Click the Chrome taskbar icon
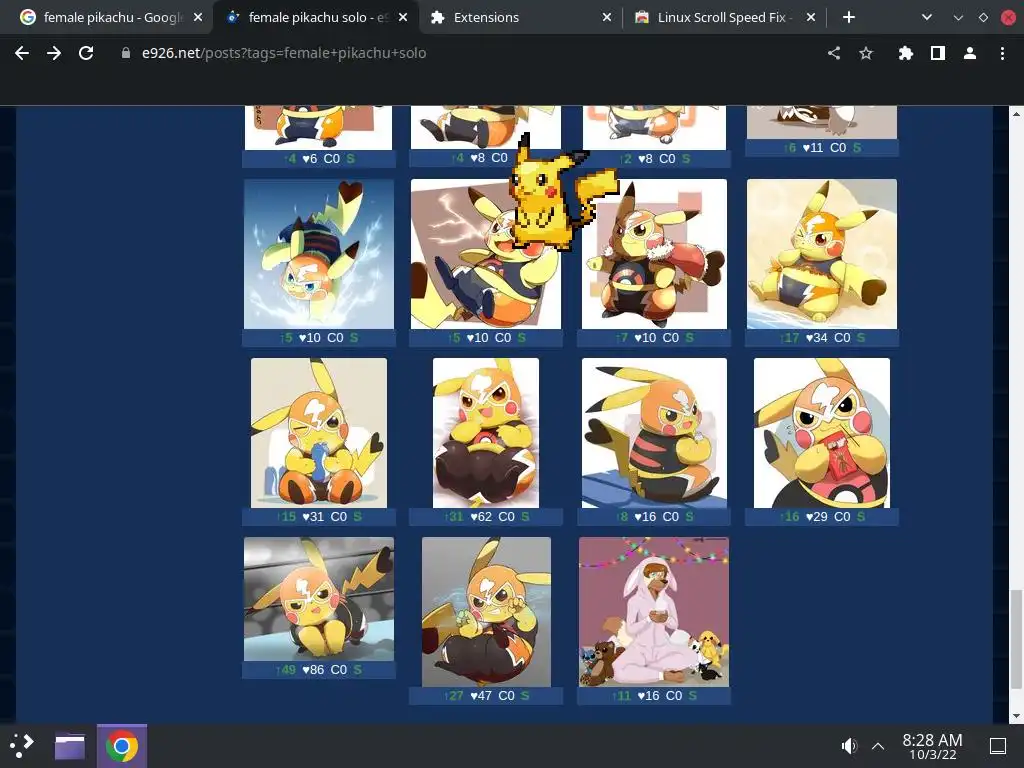 coord(121,746)
